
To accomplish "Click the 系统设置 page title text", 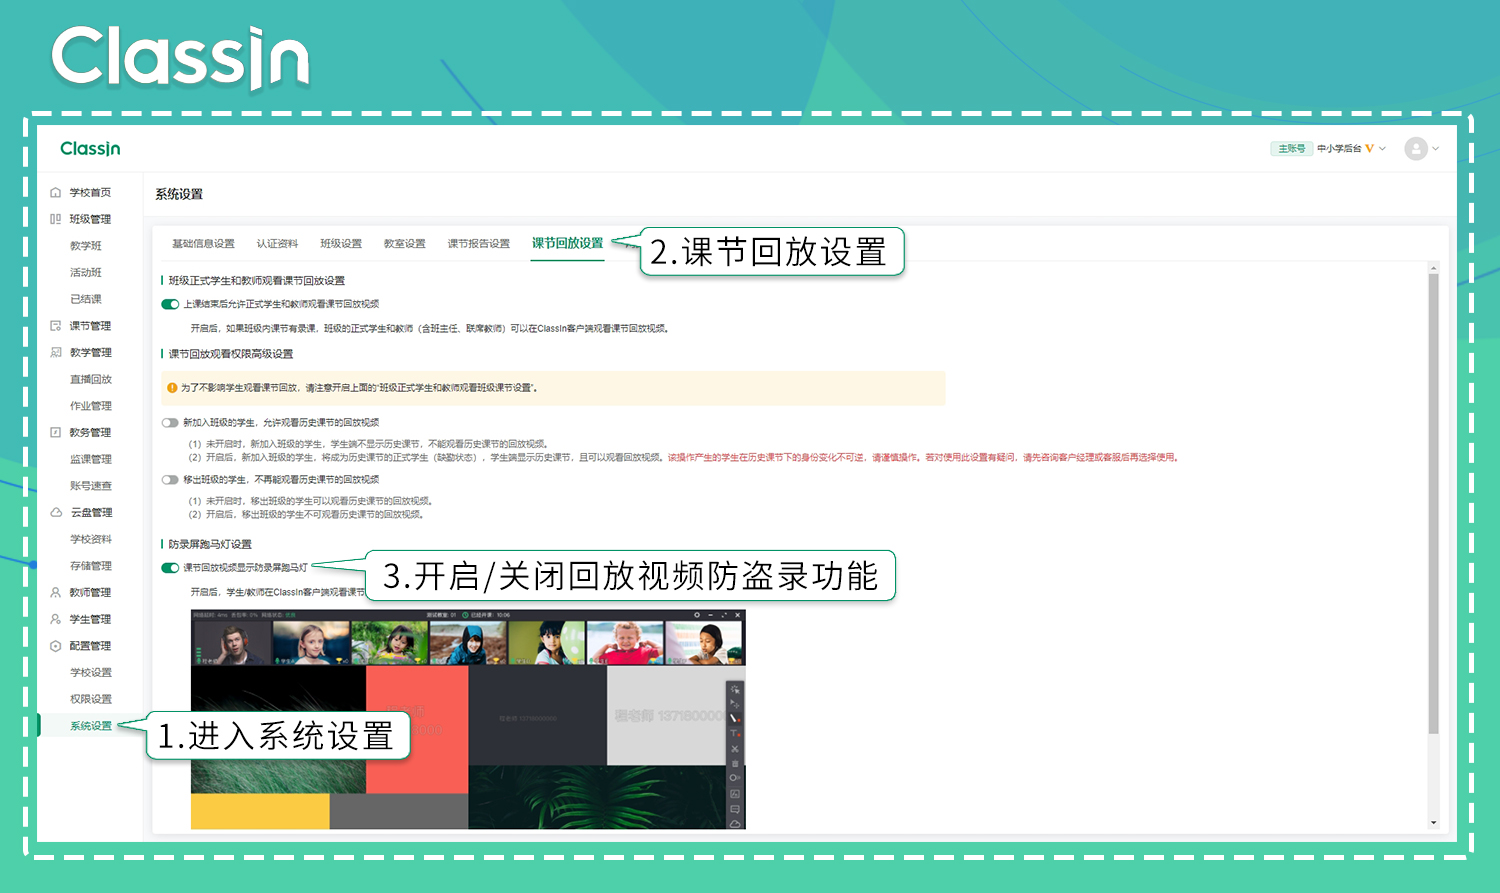I will (179, 194).
